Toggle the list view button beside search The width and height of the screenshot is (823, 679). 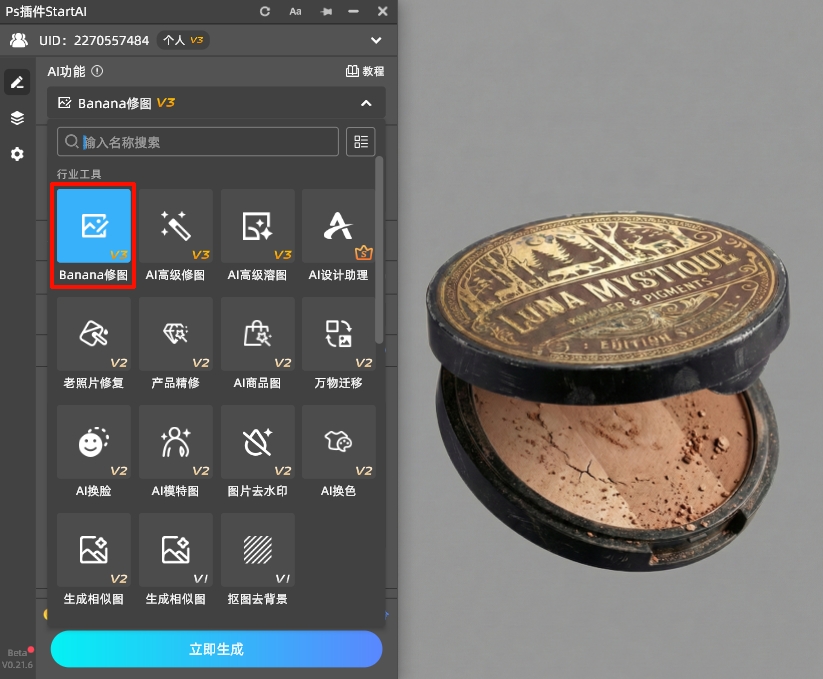360,142
